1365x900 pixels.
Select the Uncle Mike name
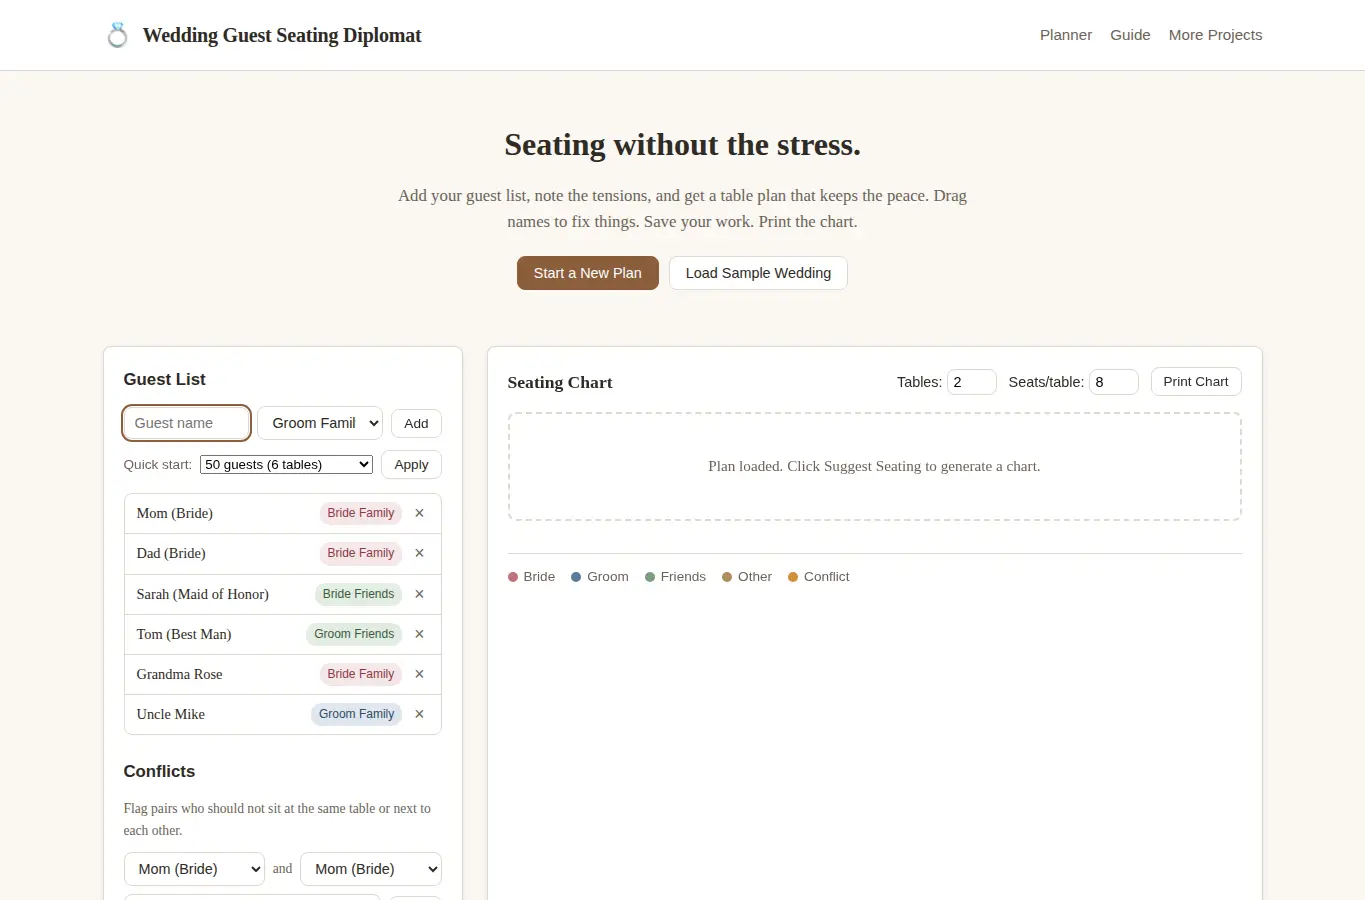pyautogui.click(x=171, y=714)
